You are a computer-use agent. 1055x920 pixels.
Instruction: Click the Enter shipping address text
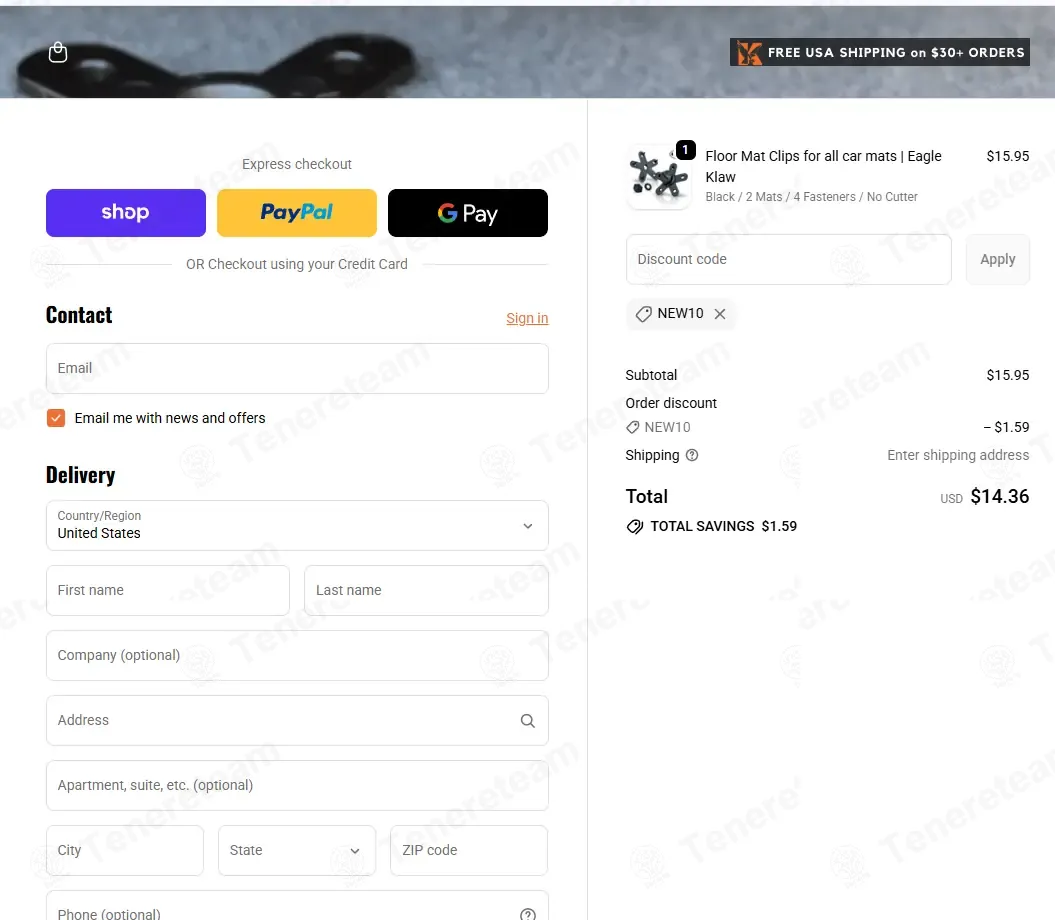[957, 455]
